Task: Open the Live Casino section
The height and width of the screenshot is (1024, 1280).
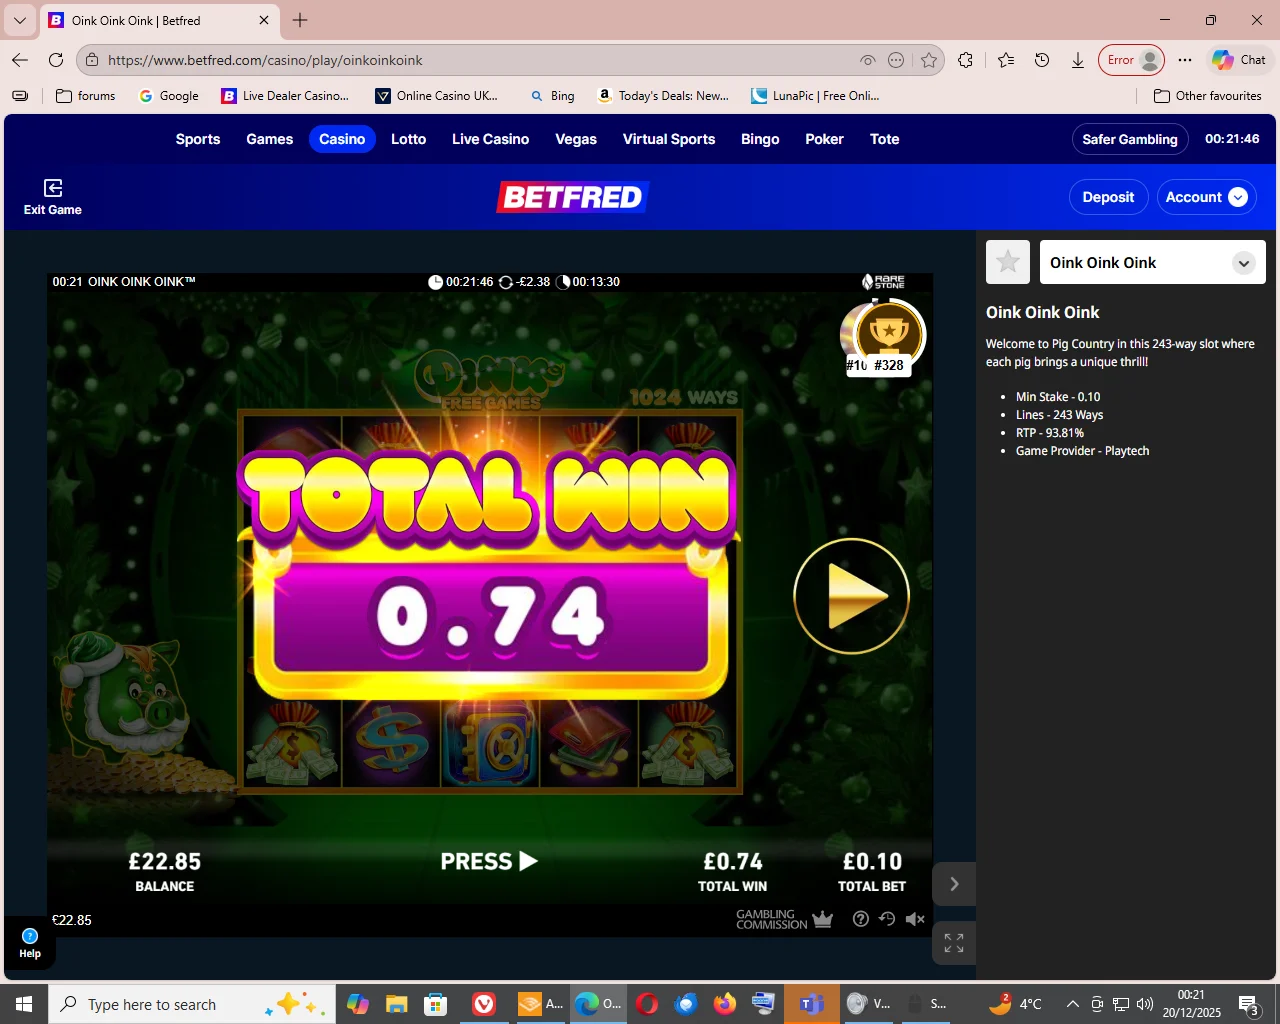Action: pos(490,139)
